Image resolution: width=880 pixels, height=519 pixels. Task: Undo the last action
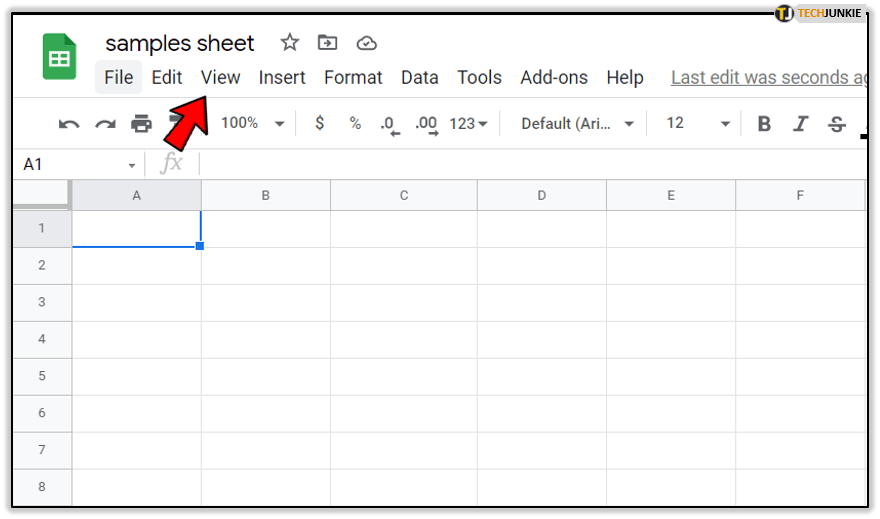tap(69, 124)
